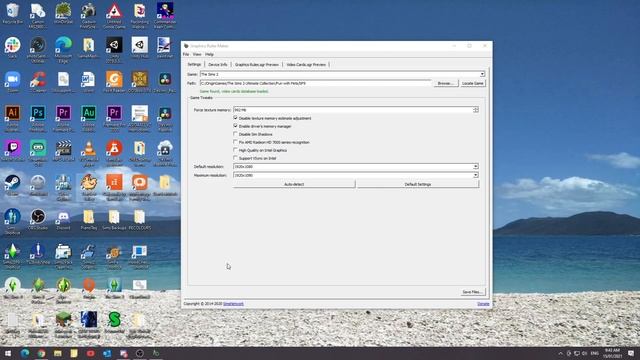The image size is (640, 360).
Task: Select the white Unity Hub desktop icon
Action: (x=140, y=47)
